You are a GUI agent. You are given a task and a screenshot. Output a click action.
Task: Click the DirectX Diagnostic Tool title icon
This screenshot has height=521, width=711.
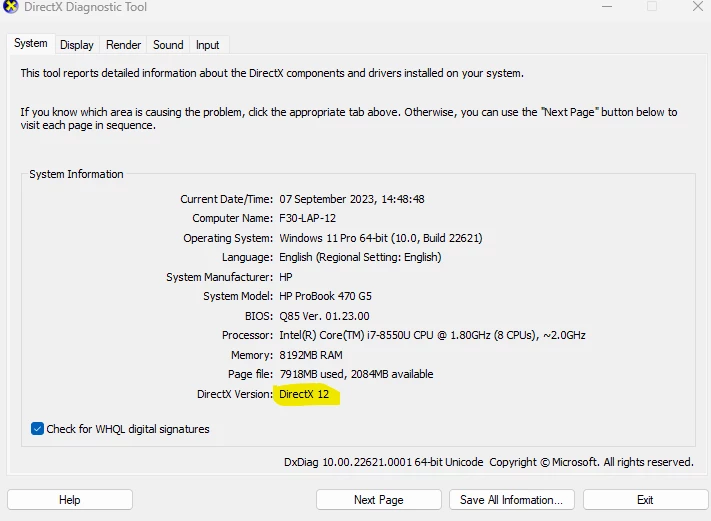pyautogui.click(x=10, y=7)
